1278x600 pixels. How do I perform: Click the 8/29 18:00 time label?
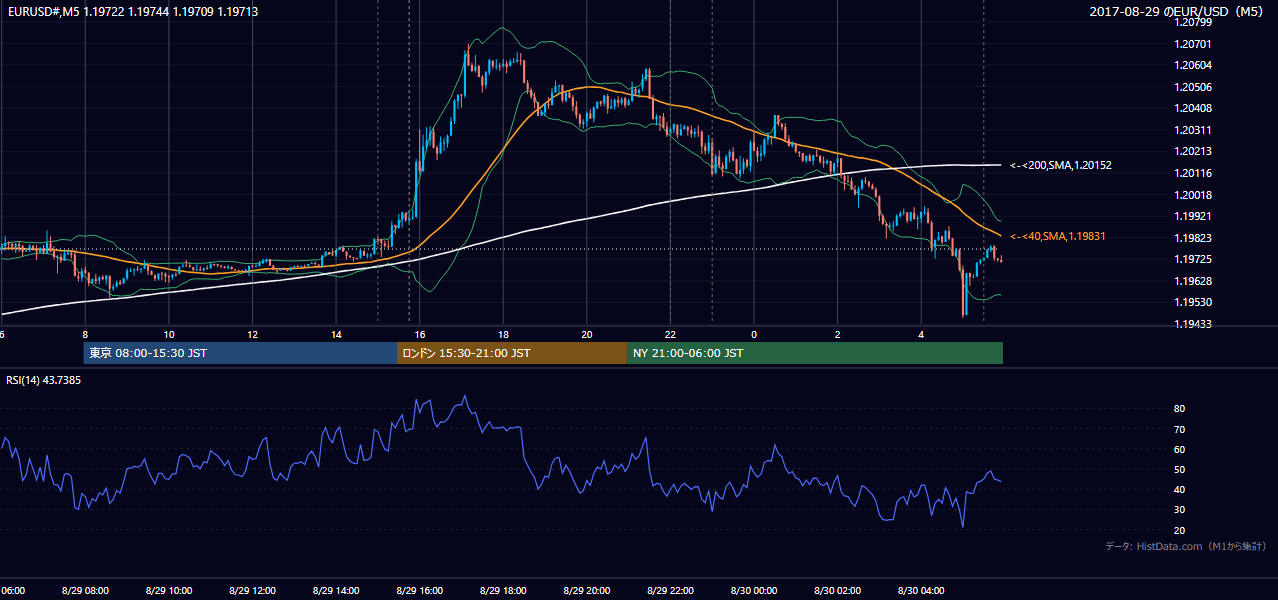(x=503, y=591)
